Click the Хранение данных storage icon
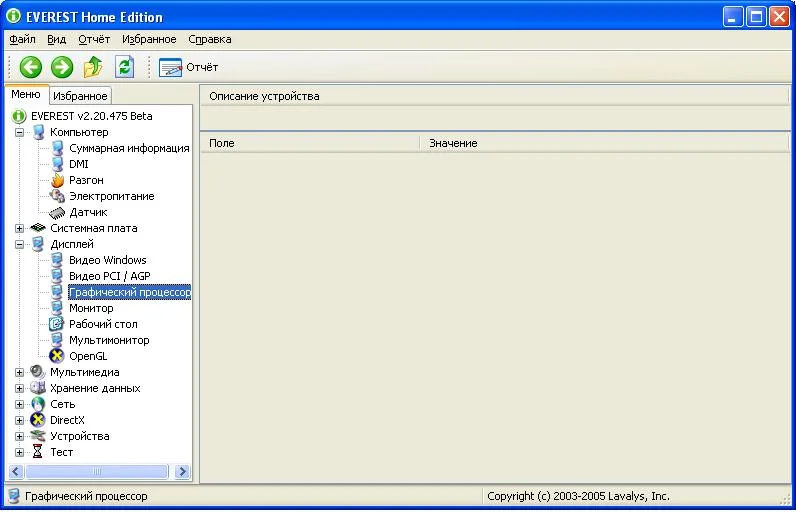 [x=38, y=388]
